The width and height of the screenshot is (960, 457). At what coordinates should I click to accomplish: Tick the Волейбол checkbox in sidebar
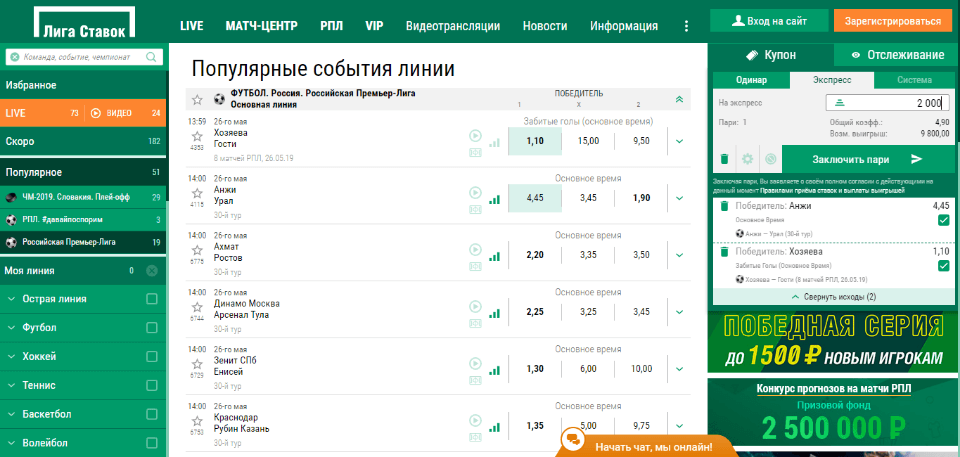pyautogui.click(x=152, y=443)
